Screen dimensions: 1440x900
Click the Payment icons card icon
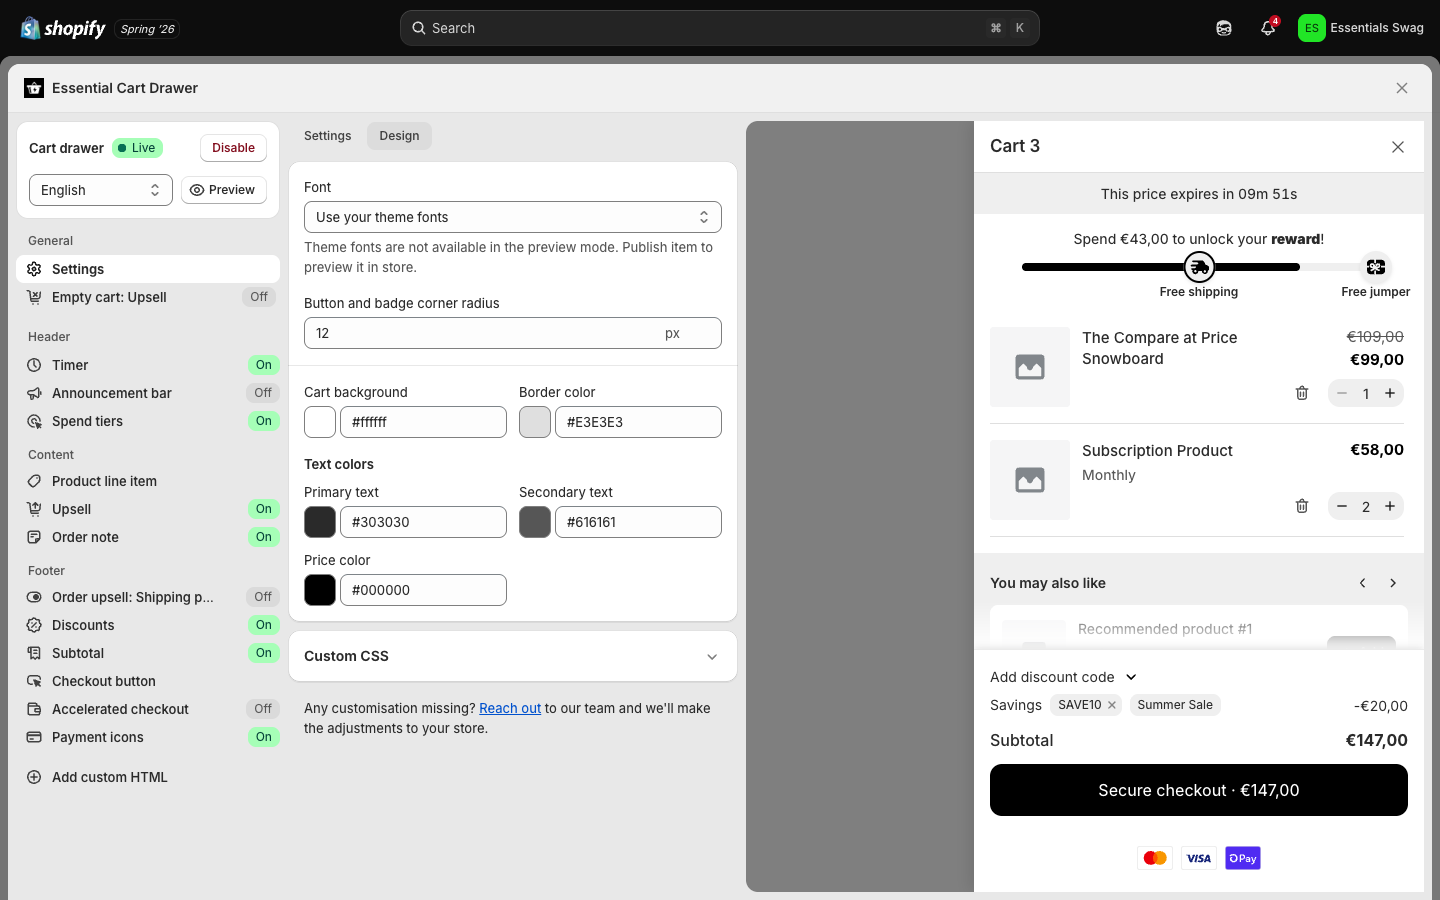click(x=34, y=737)
